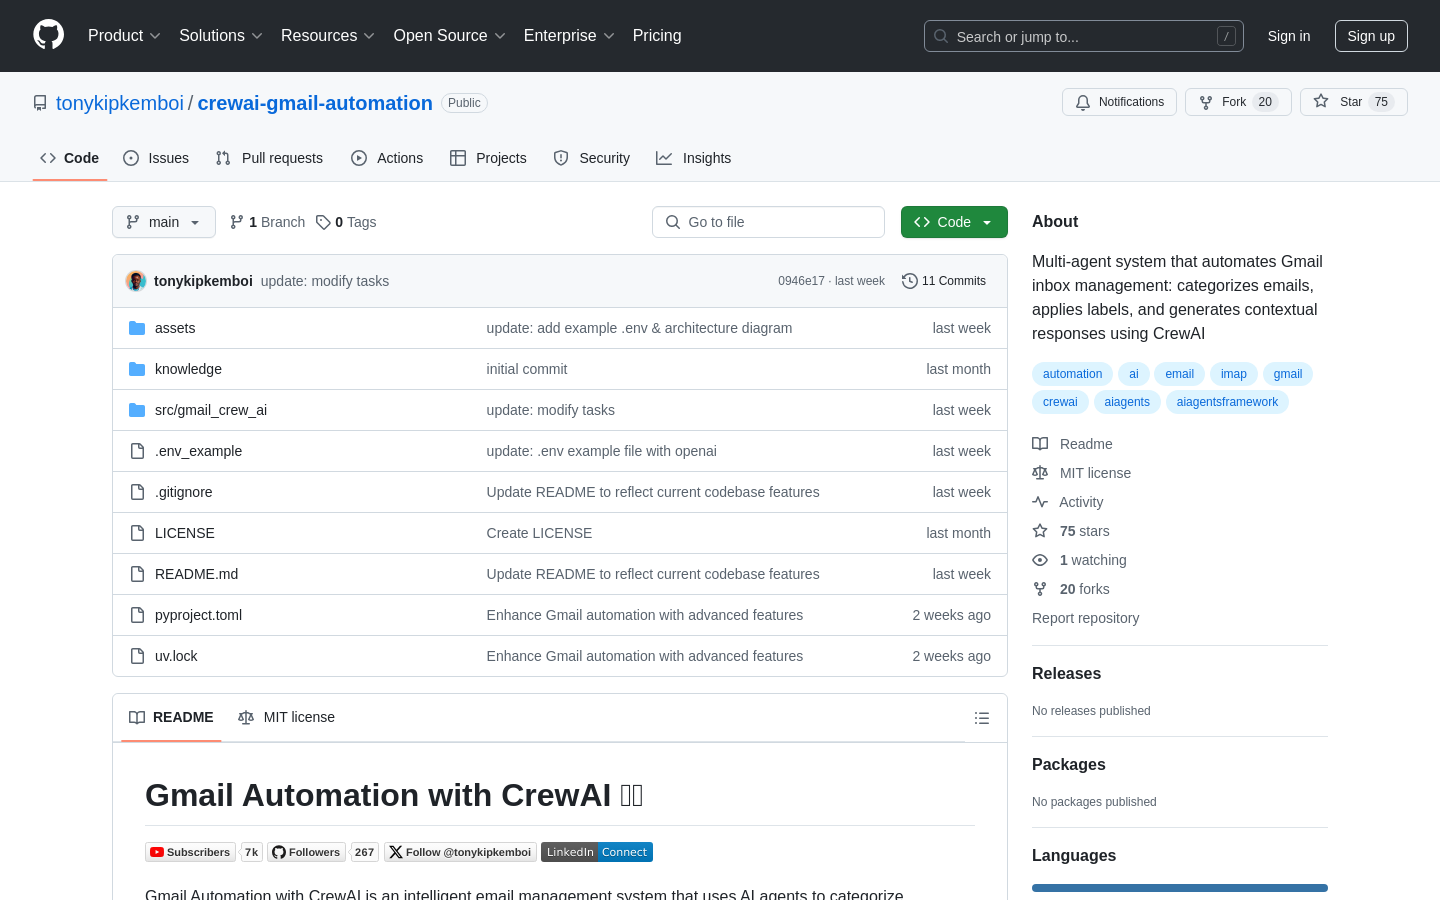Switch to the Projects tab
Screen dimensions: 1440x900
pos(488,158)
